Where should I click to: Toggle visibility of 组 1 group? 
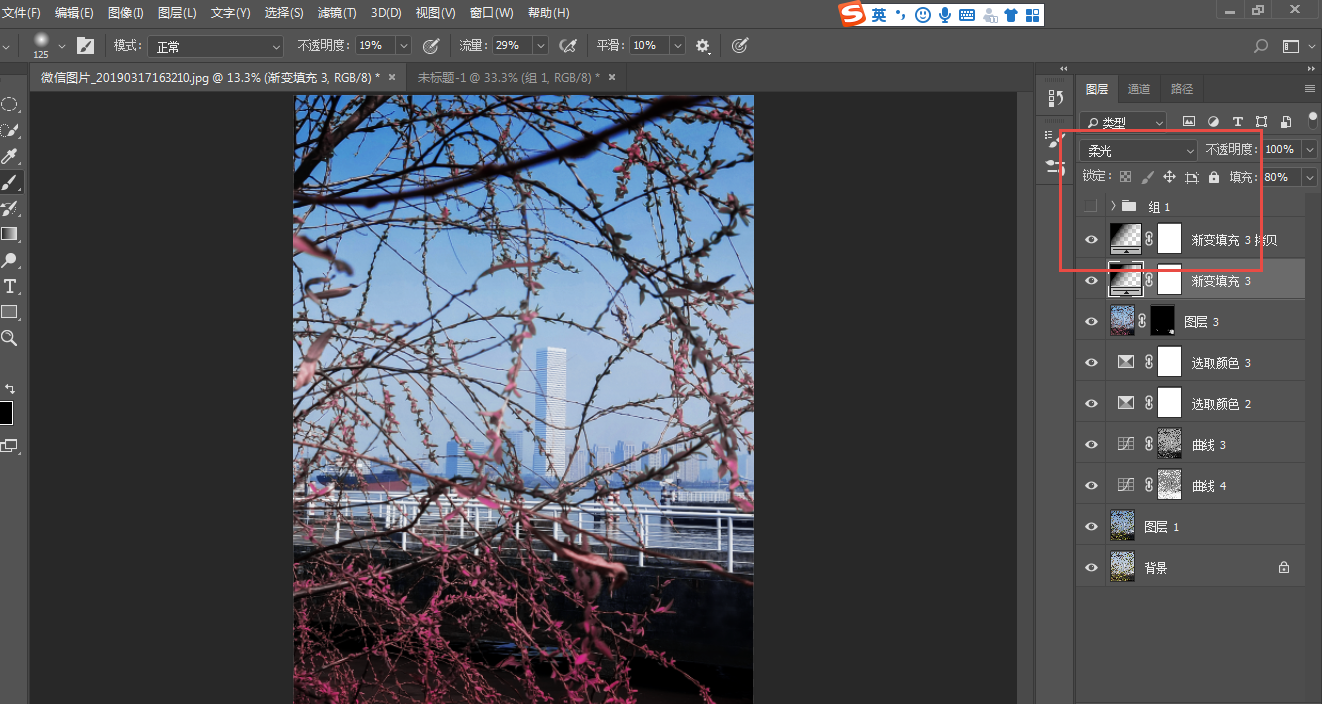[x=1091, y=206]
